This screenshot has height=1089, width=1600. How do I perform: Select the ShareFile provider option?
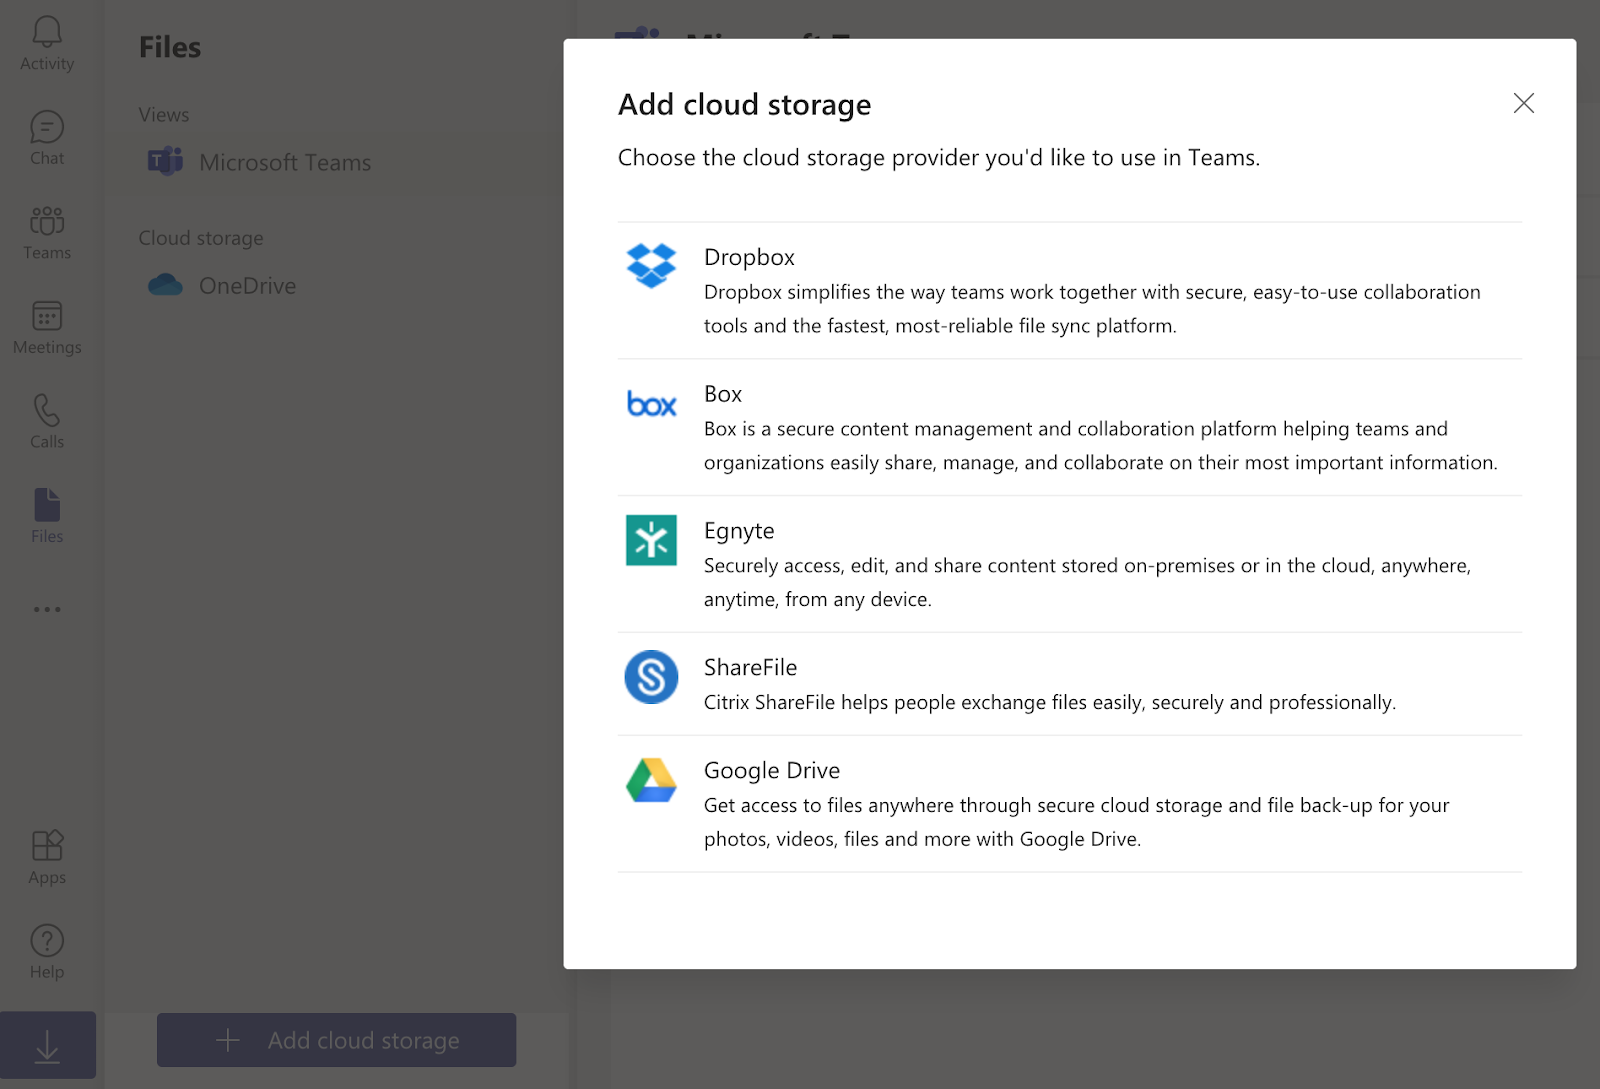click(x=1070, y=684)
